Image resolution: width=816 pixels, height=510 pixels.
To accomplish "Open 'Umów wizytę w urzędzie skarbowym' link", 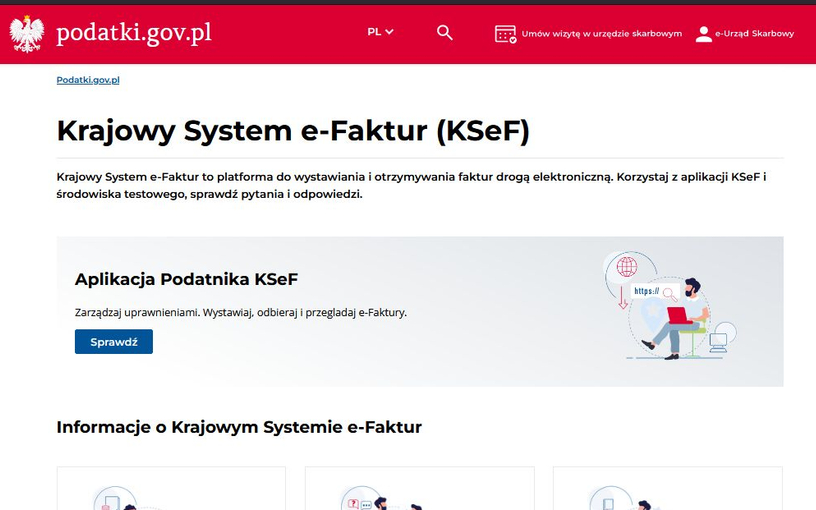I will pos(602,34).
